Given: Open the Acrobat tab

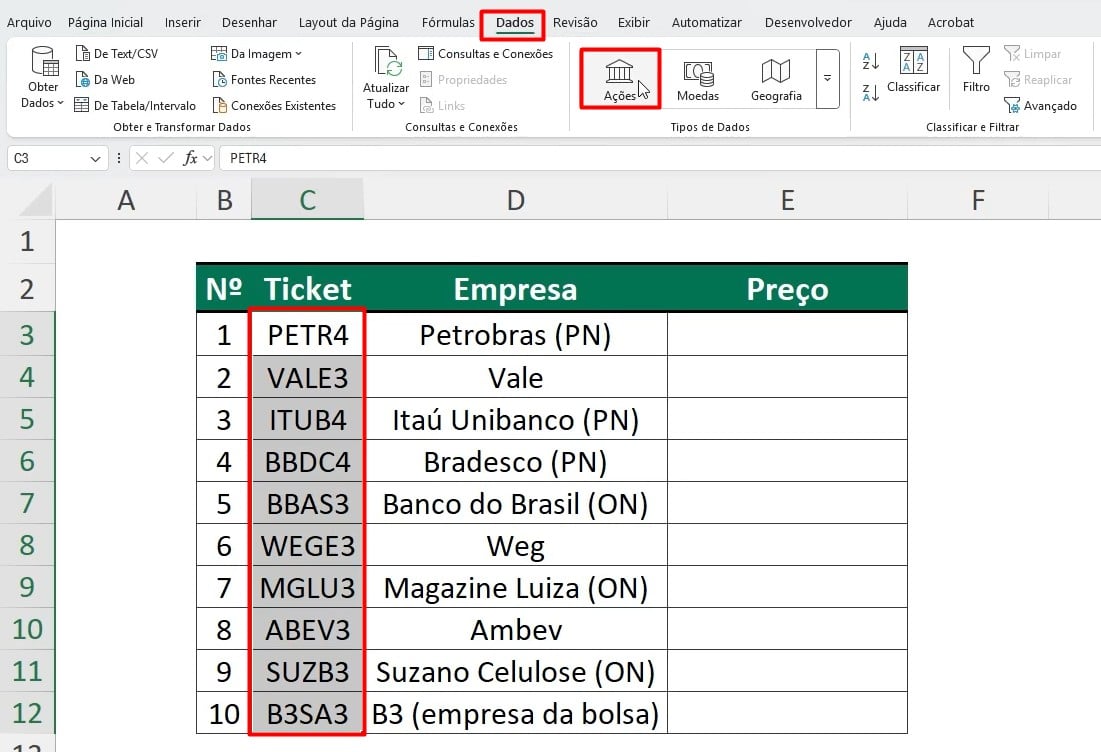Looking at the screenshot, I should (x=951, y=22).
